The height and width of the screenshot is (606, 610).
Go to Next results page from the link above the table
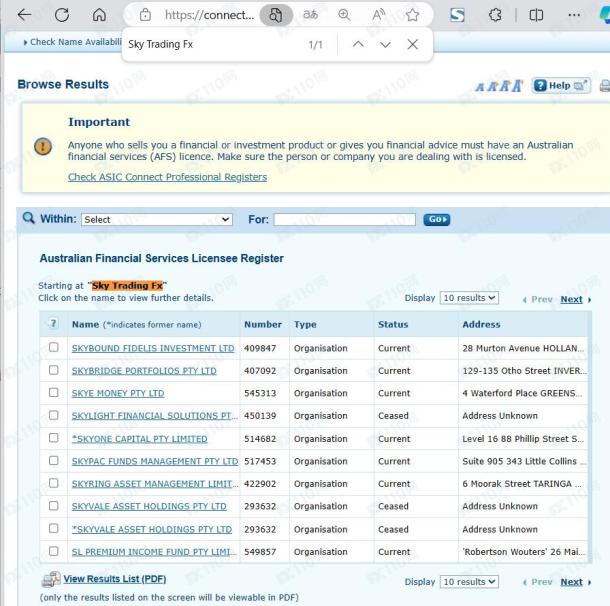(571, 299)
